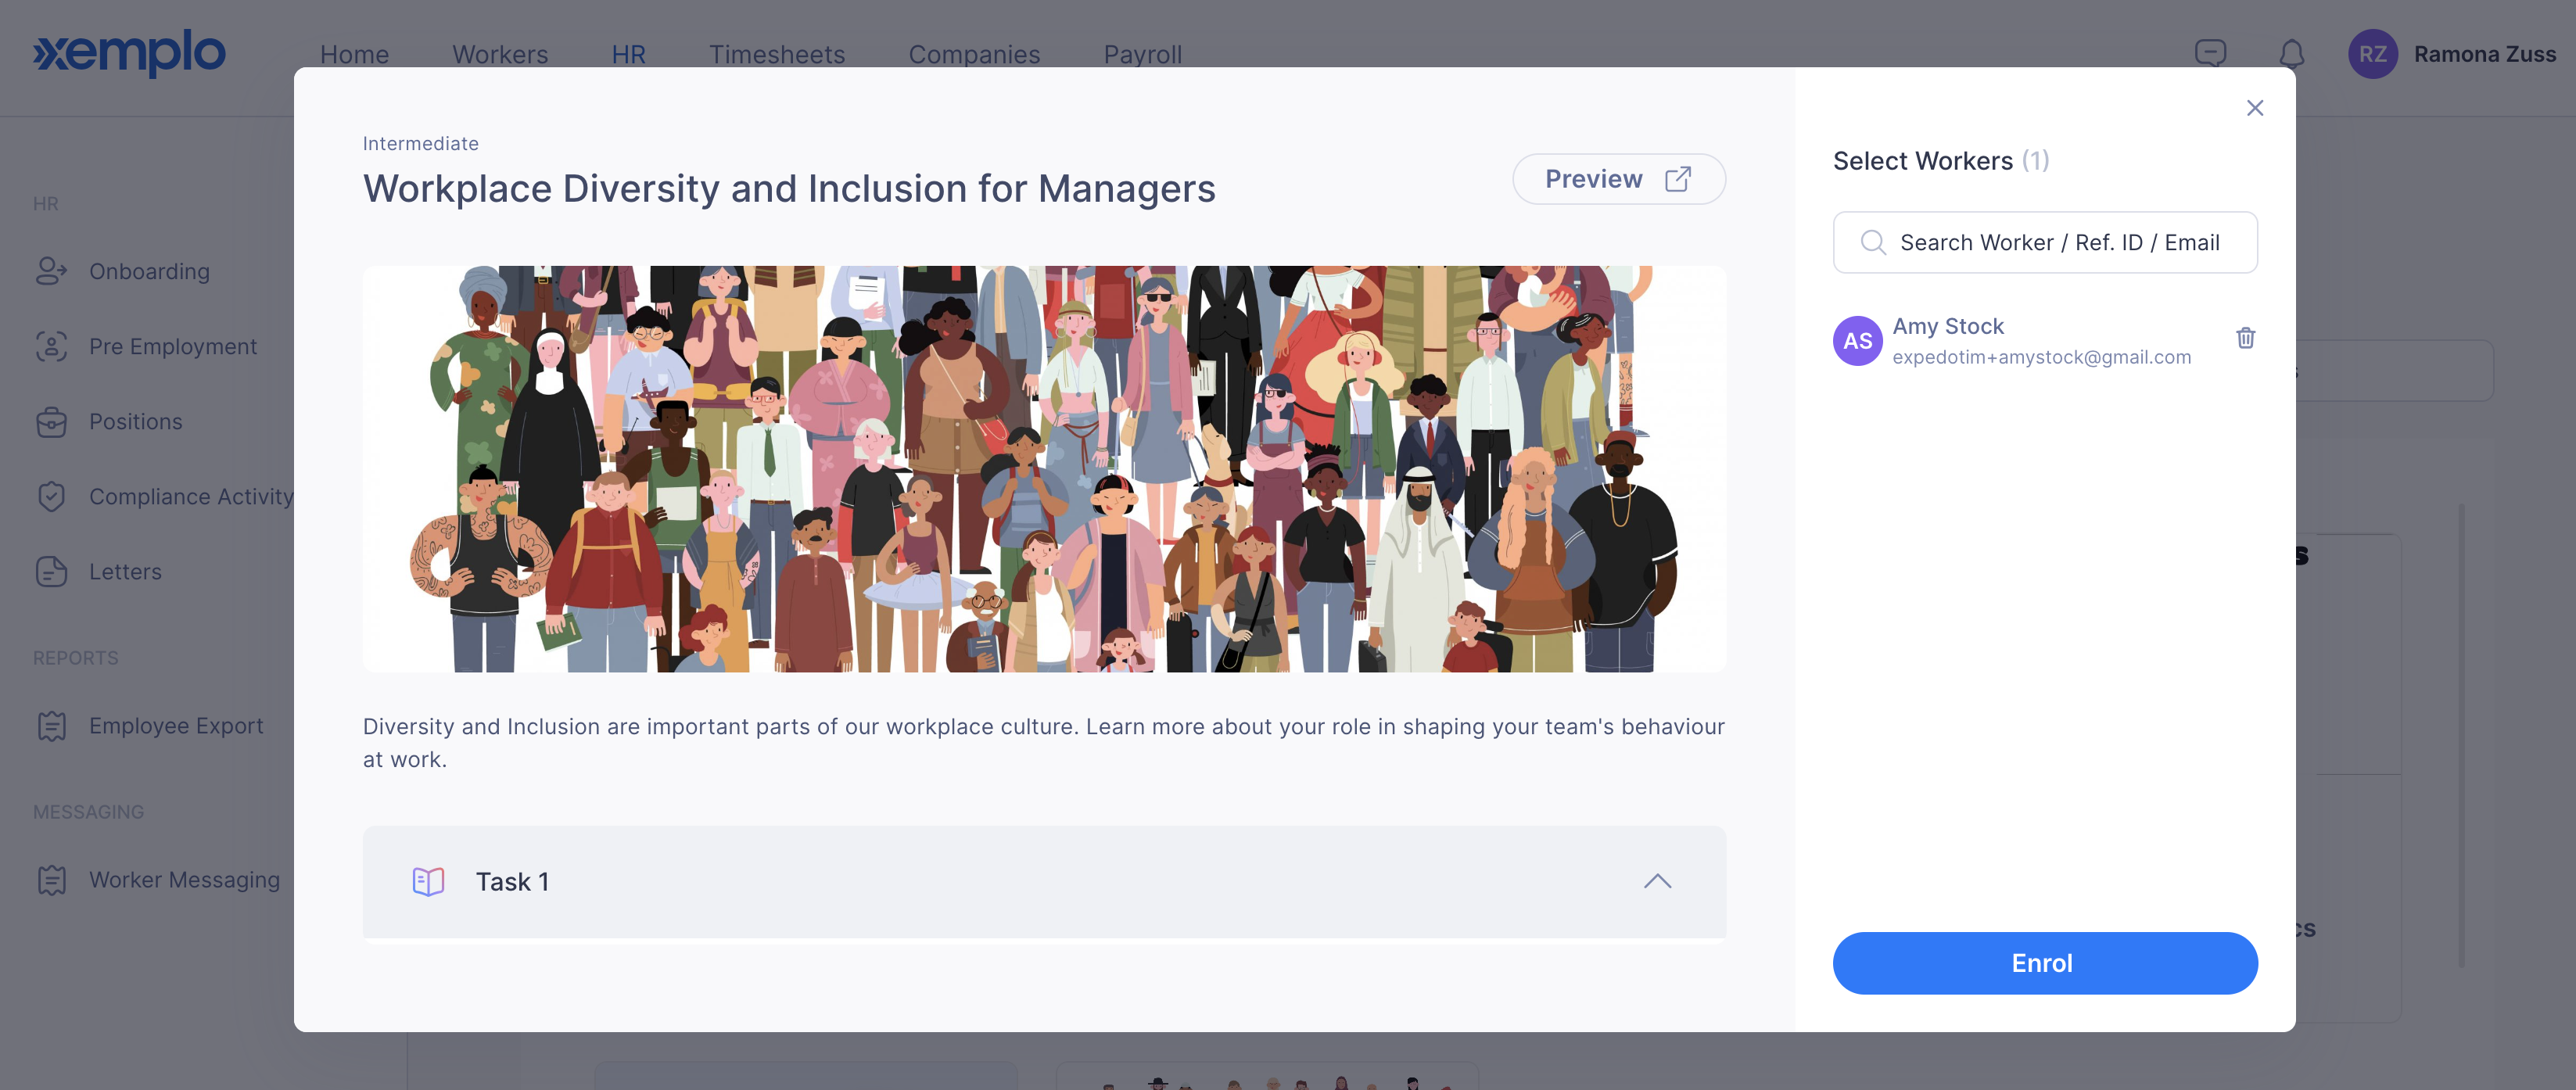Screen dimensions: 2576x1090
Task: Open Worker Messaging
Action: click(x=184, y=879)
